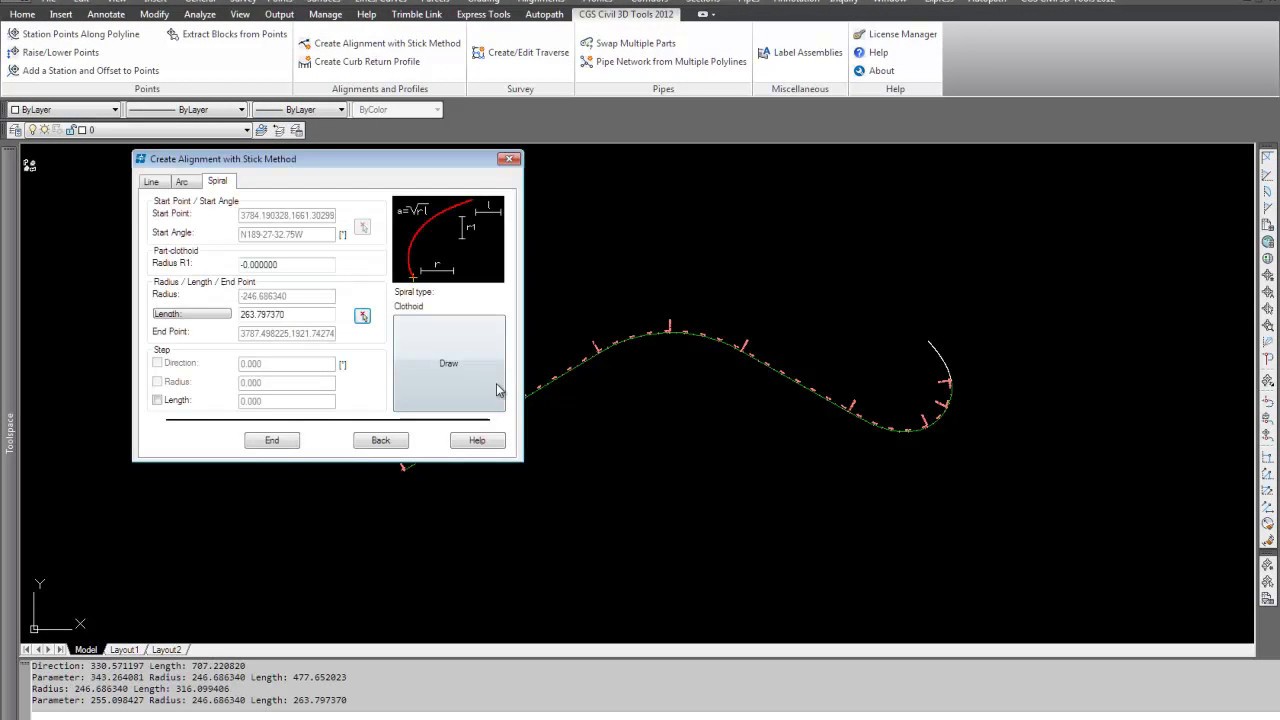This screenshot has height=720, width=1280.
Task: Click the Draw button
Action: coord(449,363)
